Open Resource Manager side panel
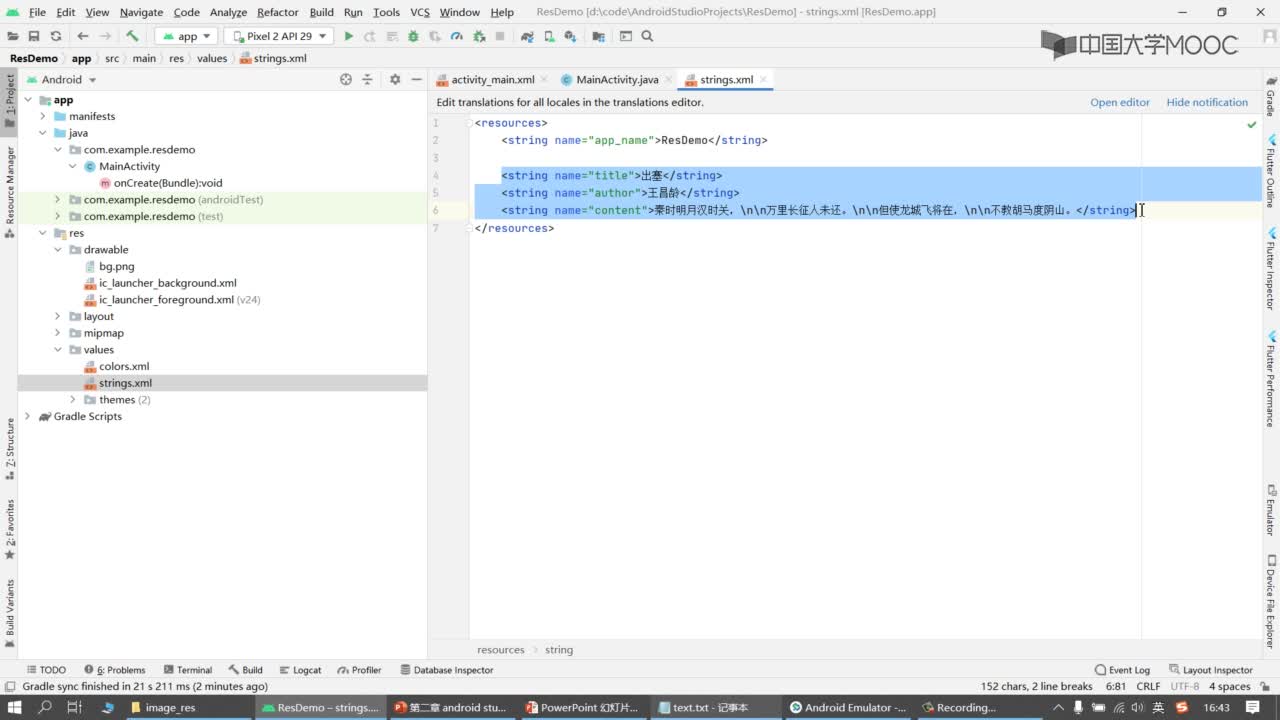Viewport: 1280px width, 720px height. [x=10, y=192]
